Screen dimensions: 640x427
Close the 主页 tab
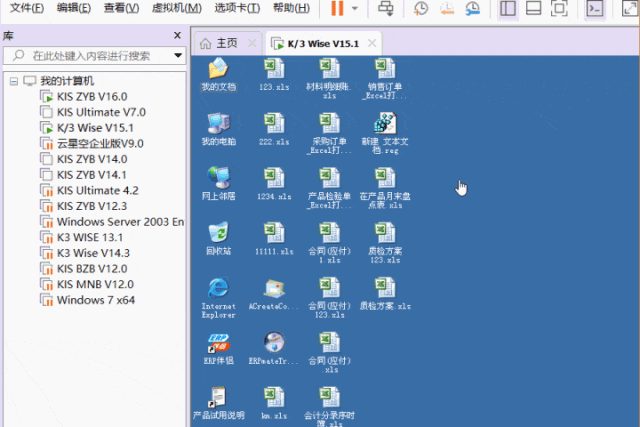[252, 43]
